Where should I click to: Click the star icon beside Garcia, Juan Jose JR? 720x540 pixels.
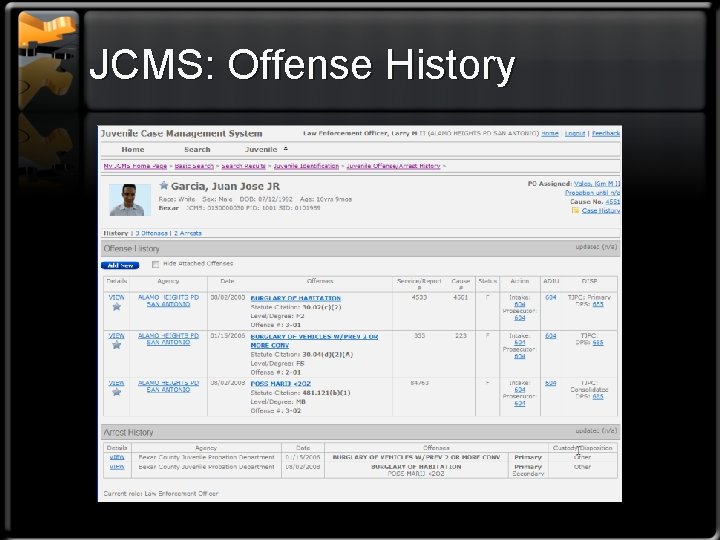[163, 186]
